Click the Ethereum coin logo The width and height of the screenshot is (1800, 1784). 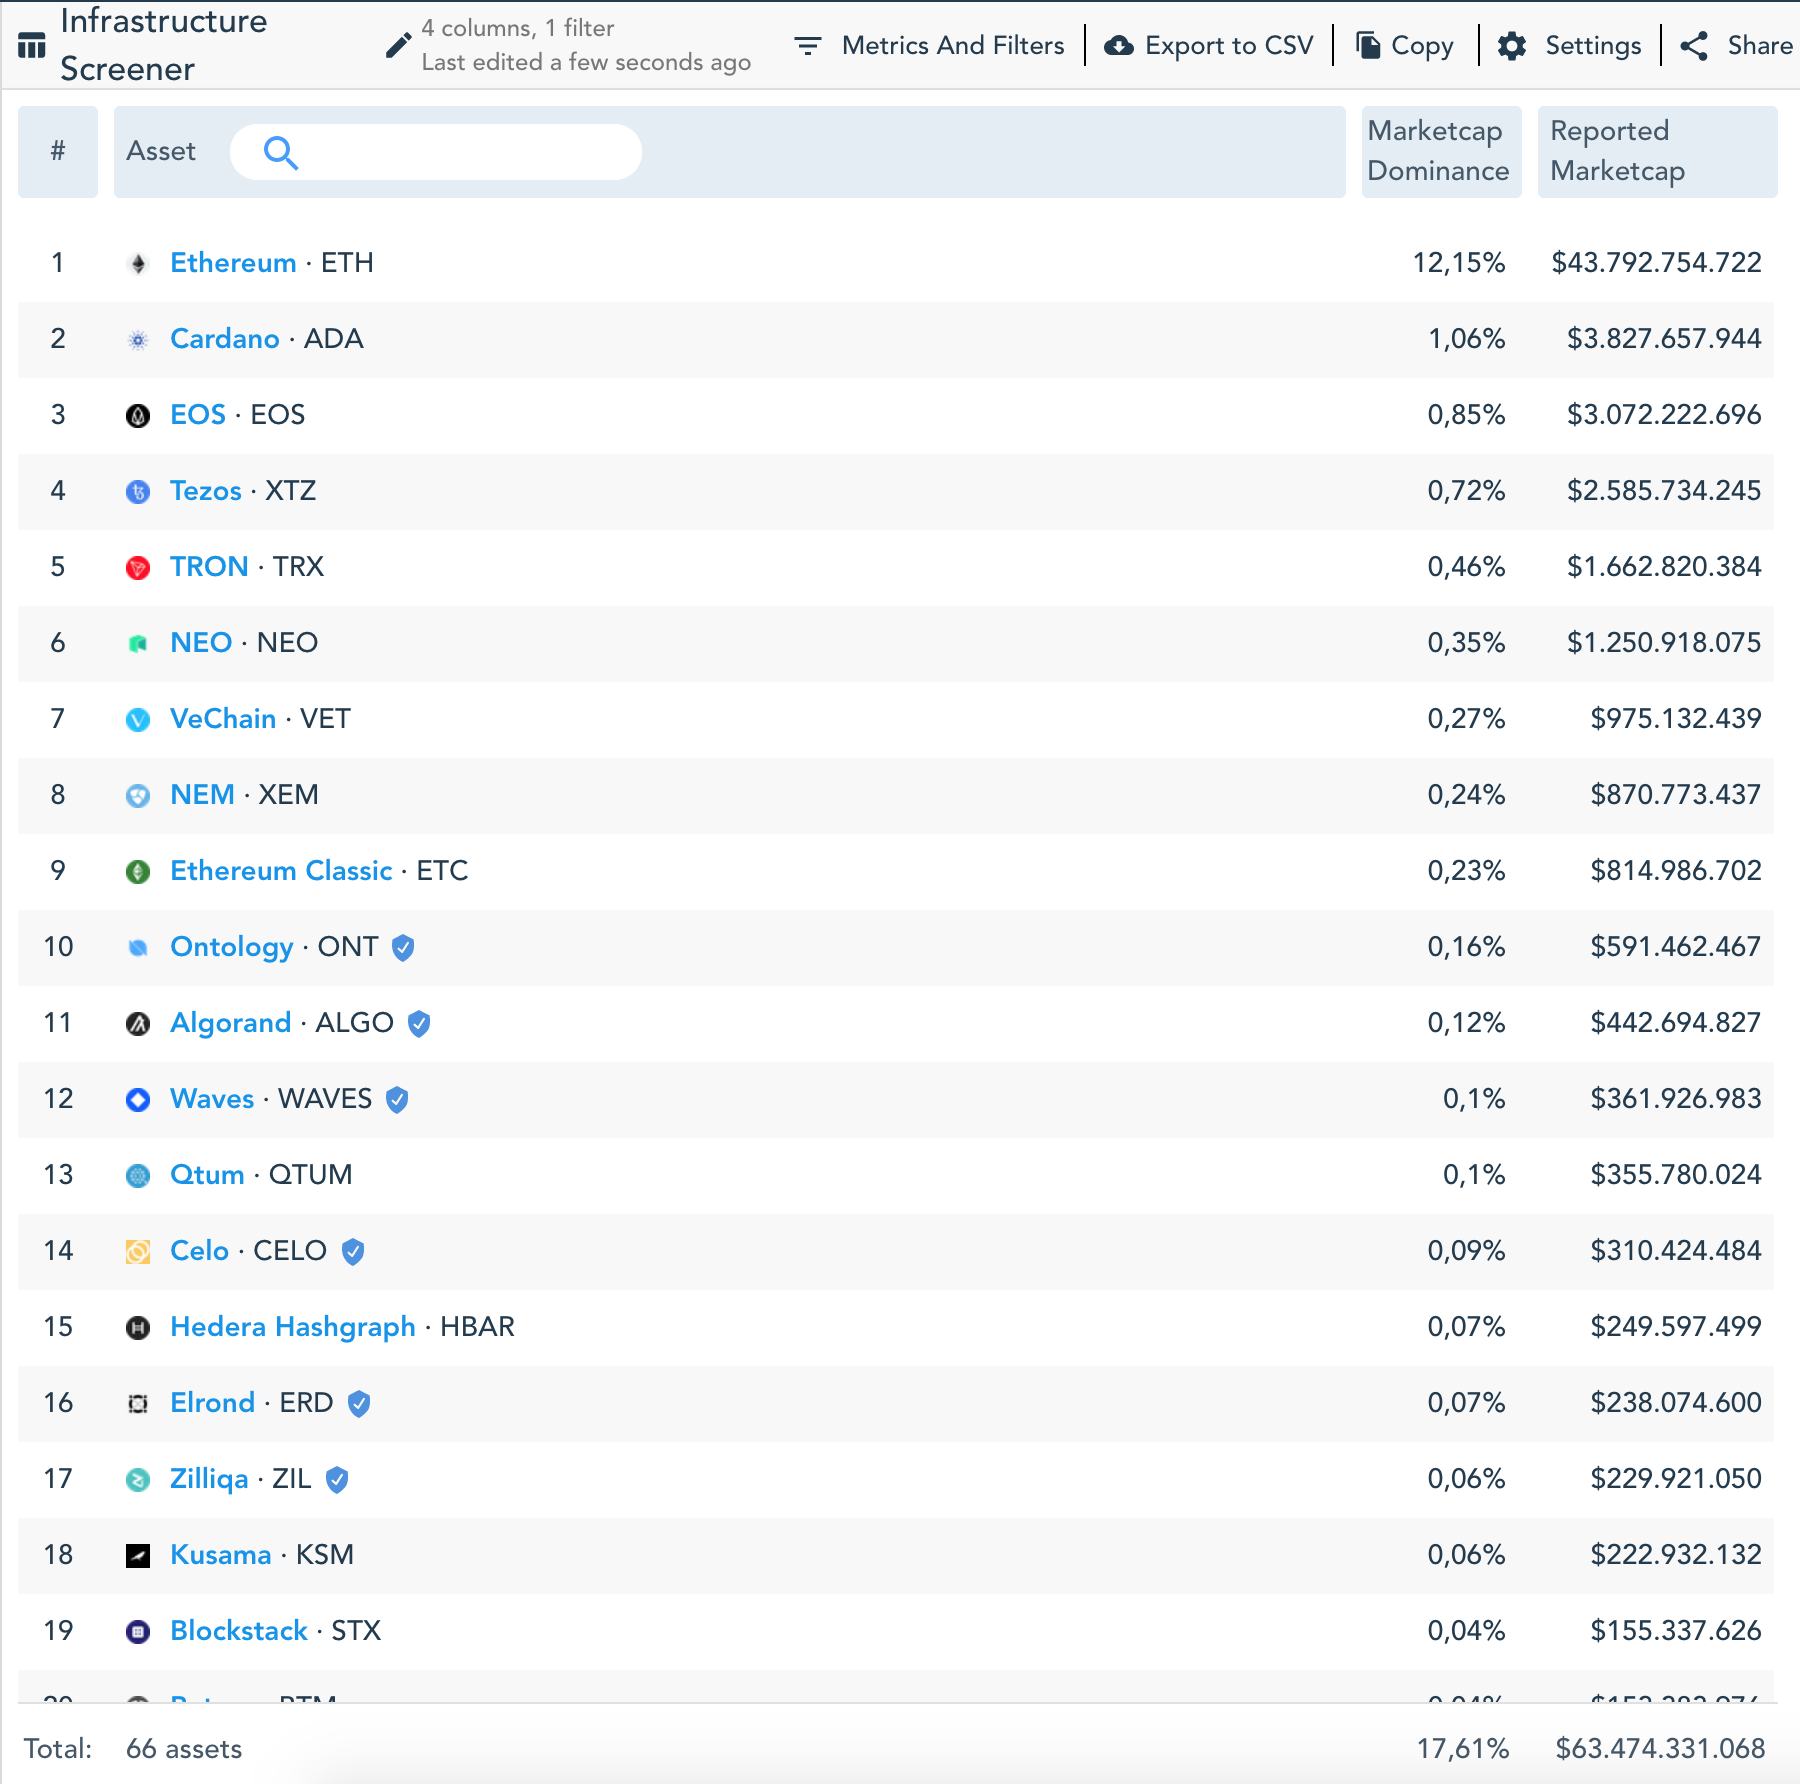pos(138,263)
